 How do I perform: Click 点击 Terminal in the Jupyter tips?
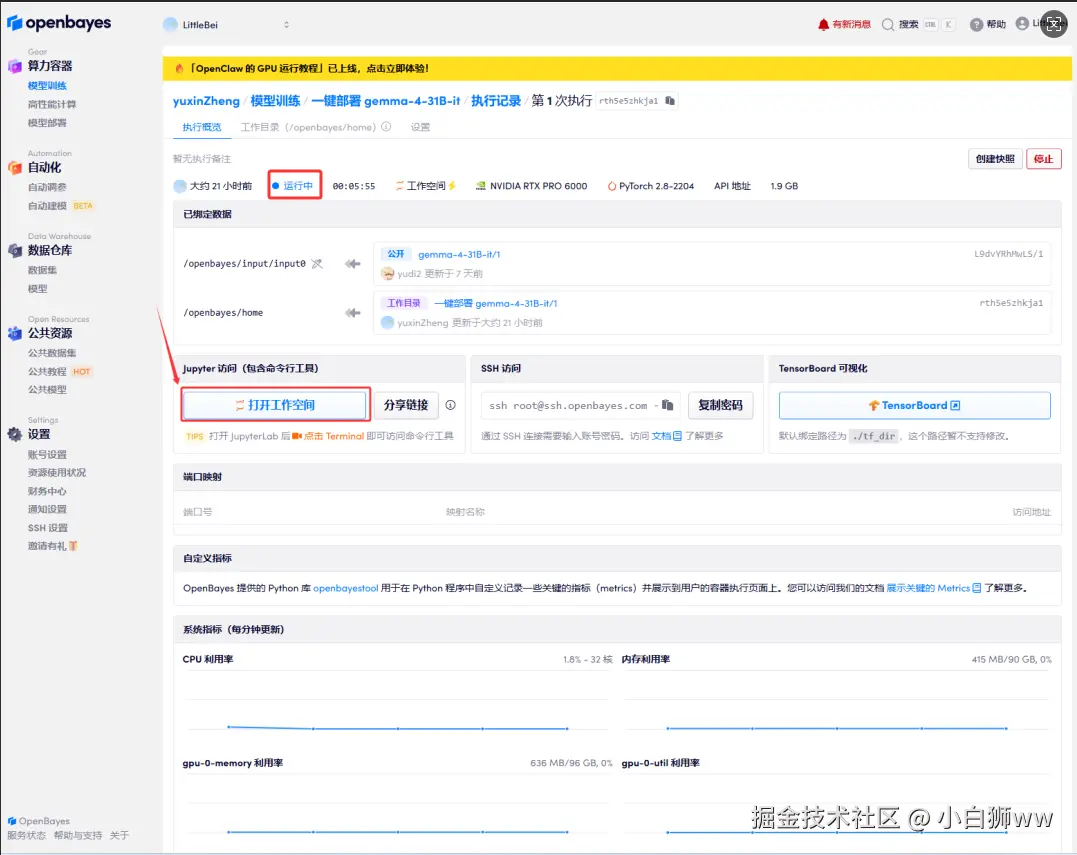point(334,436)
